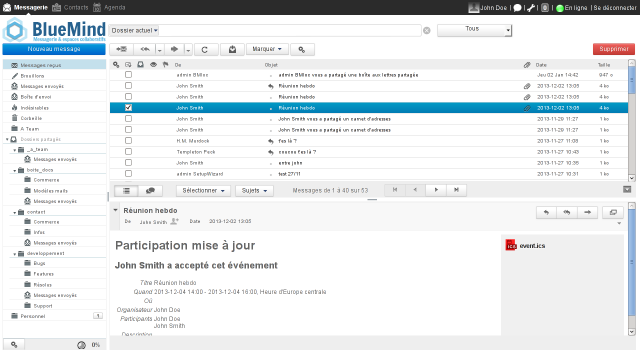Click the refresh mailbox toolbar icon
This screenshot has height=360, width=640.
(x=205, y=49)
